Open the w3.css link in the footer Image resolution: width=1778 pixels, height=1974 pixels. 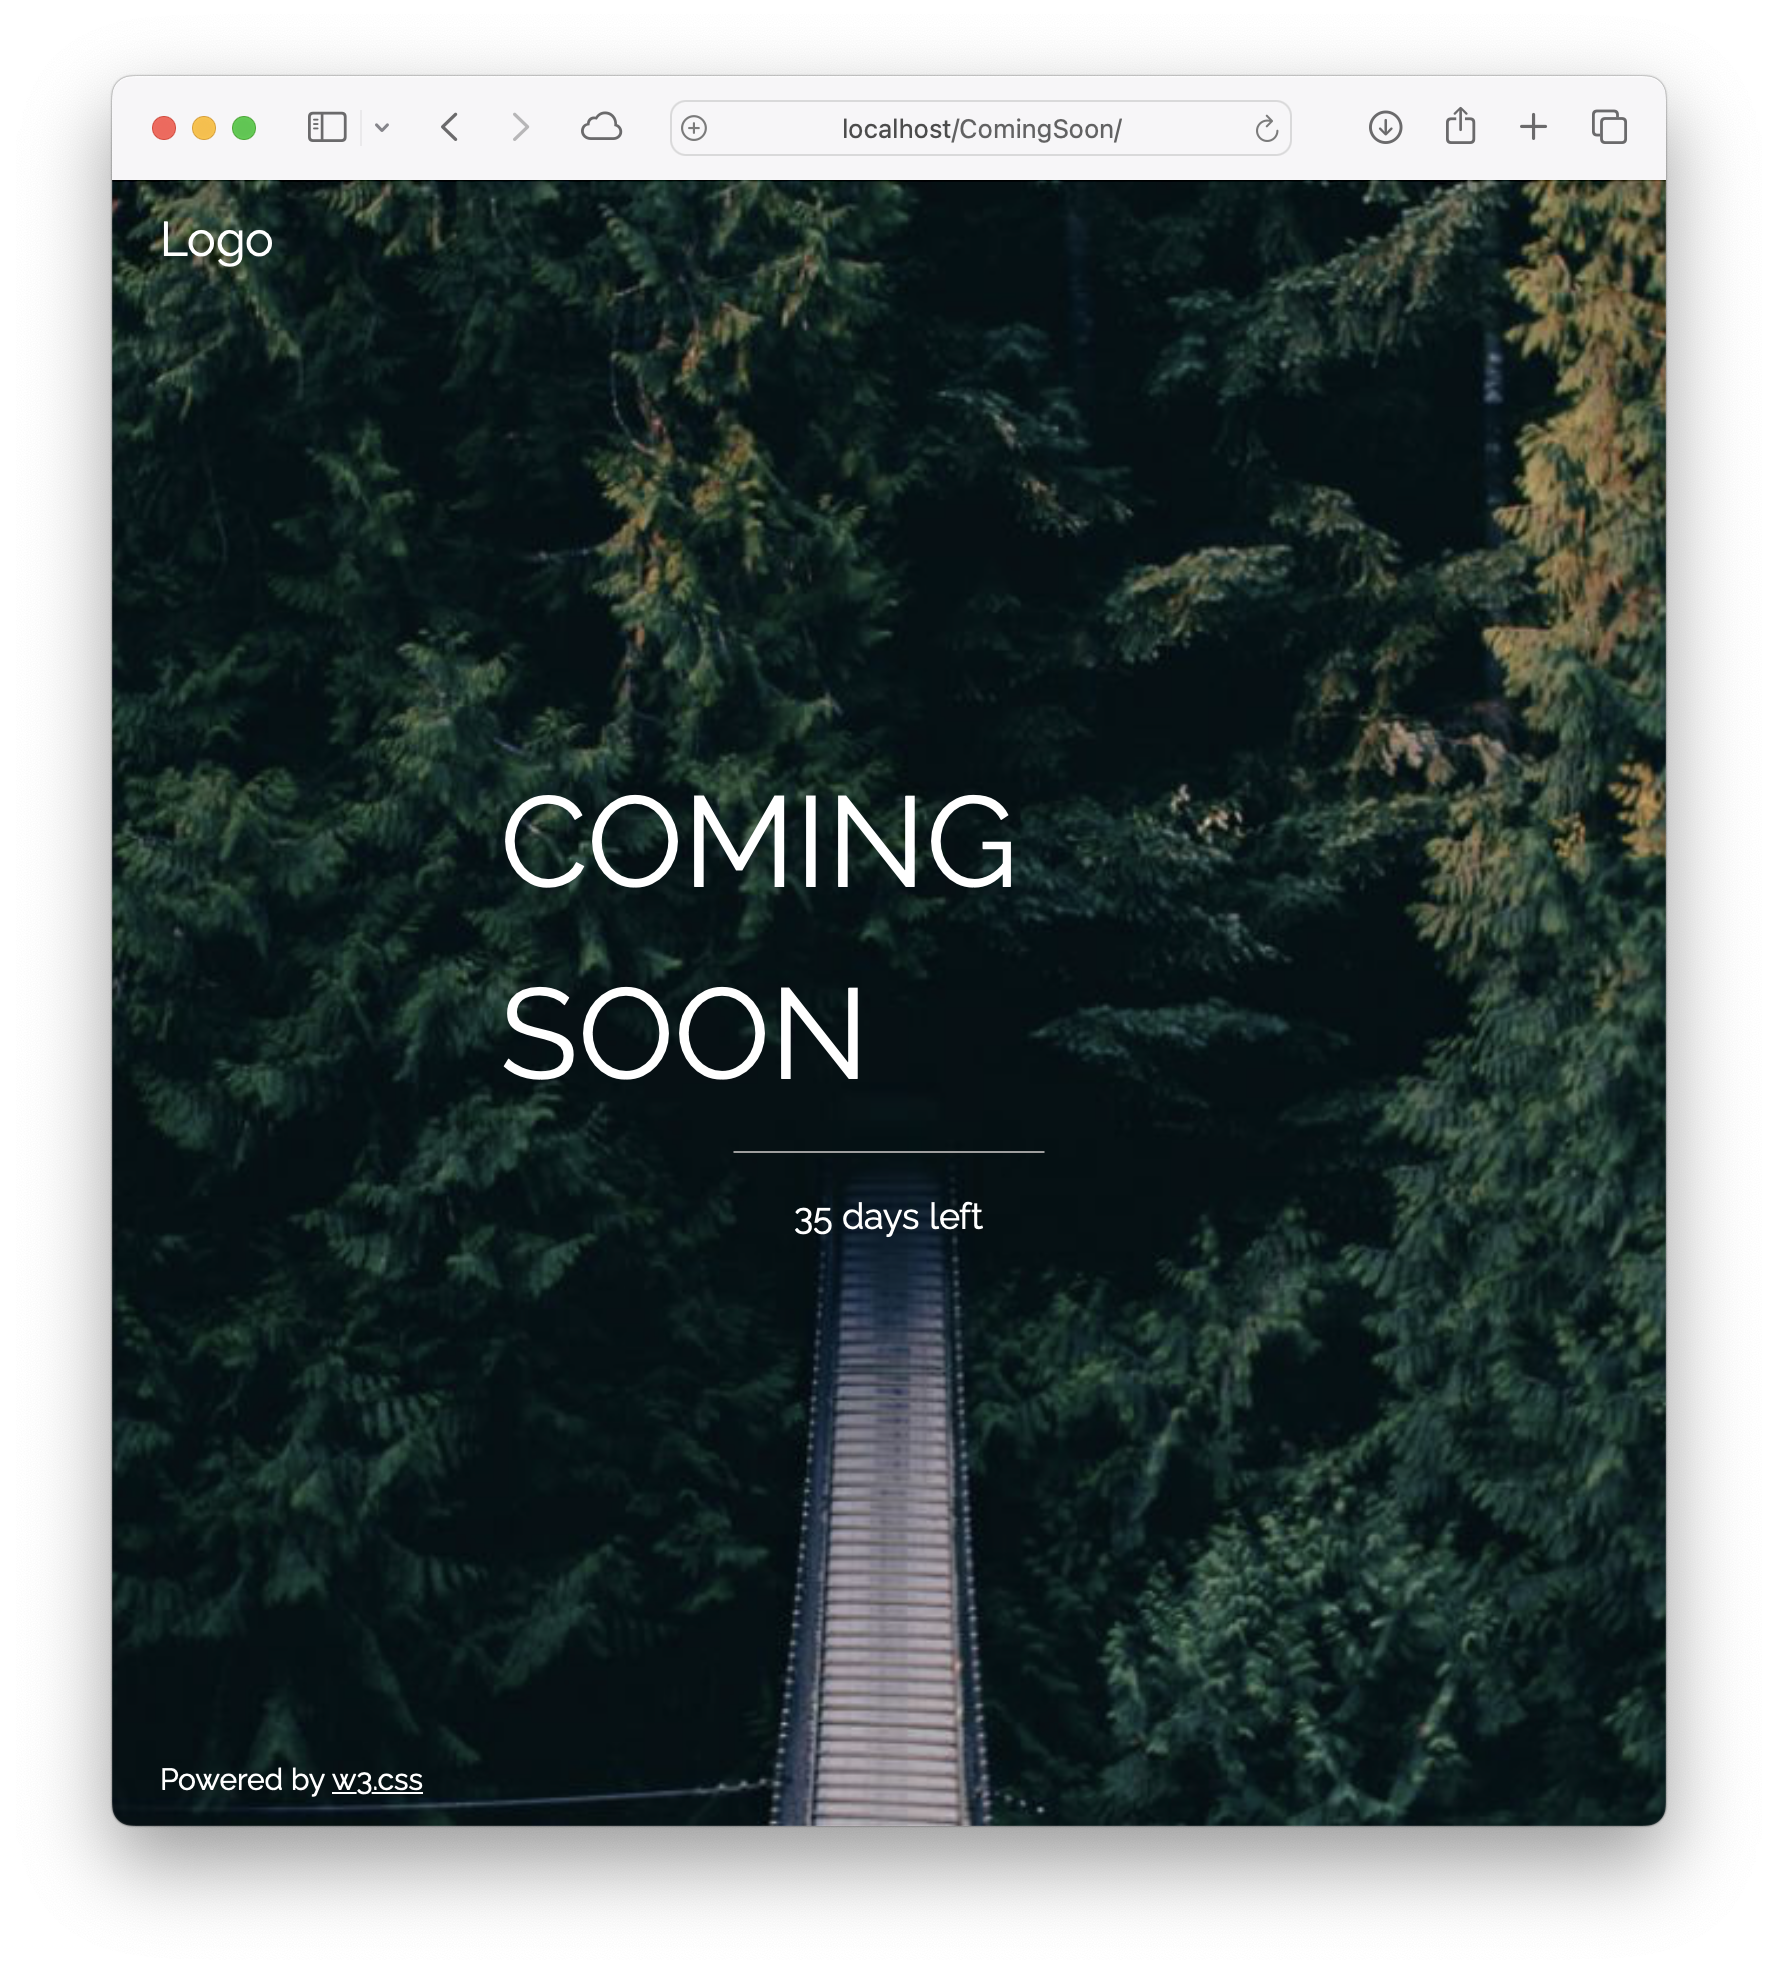(x=377, y=1780)
